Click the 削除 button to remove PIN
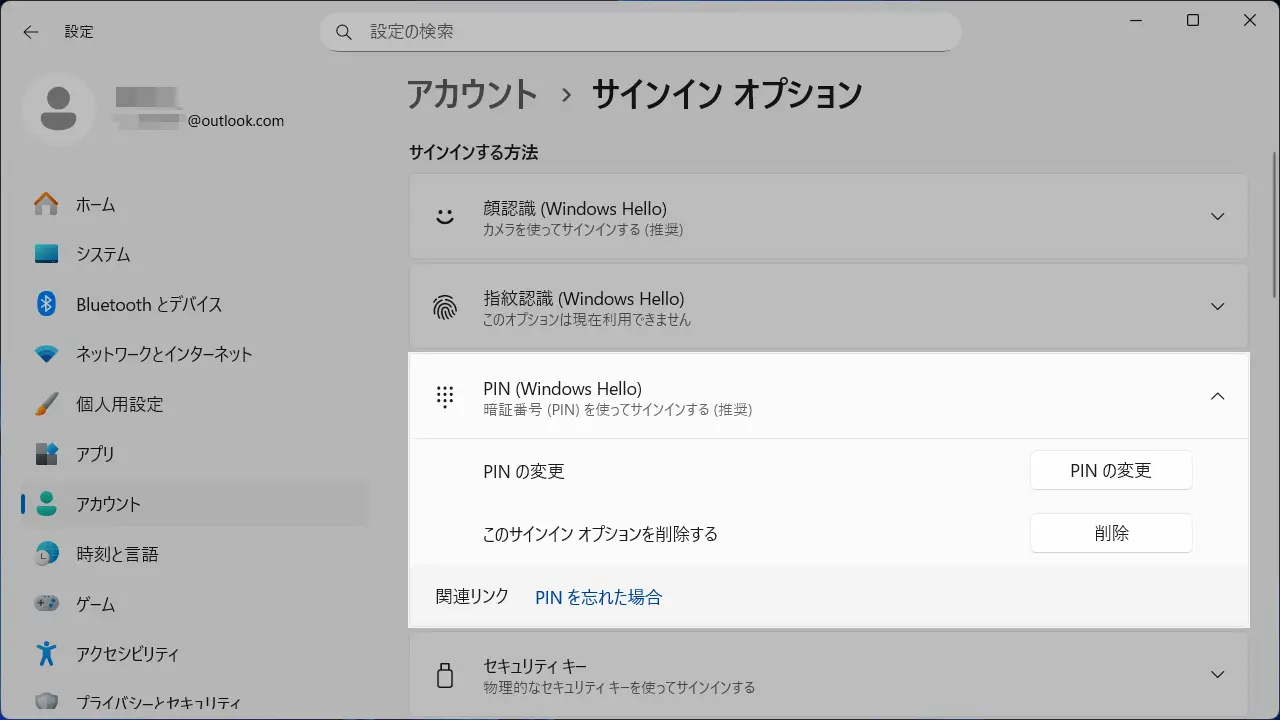The image size is (1280, 720). (x=1110, y=533)
